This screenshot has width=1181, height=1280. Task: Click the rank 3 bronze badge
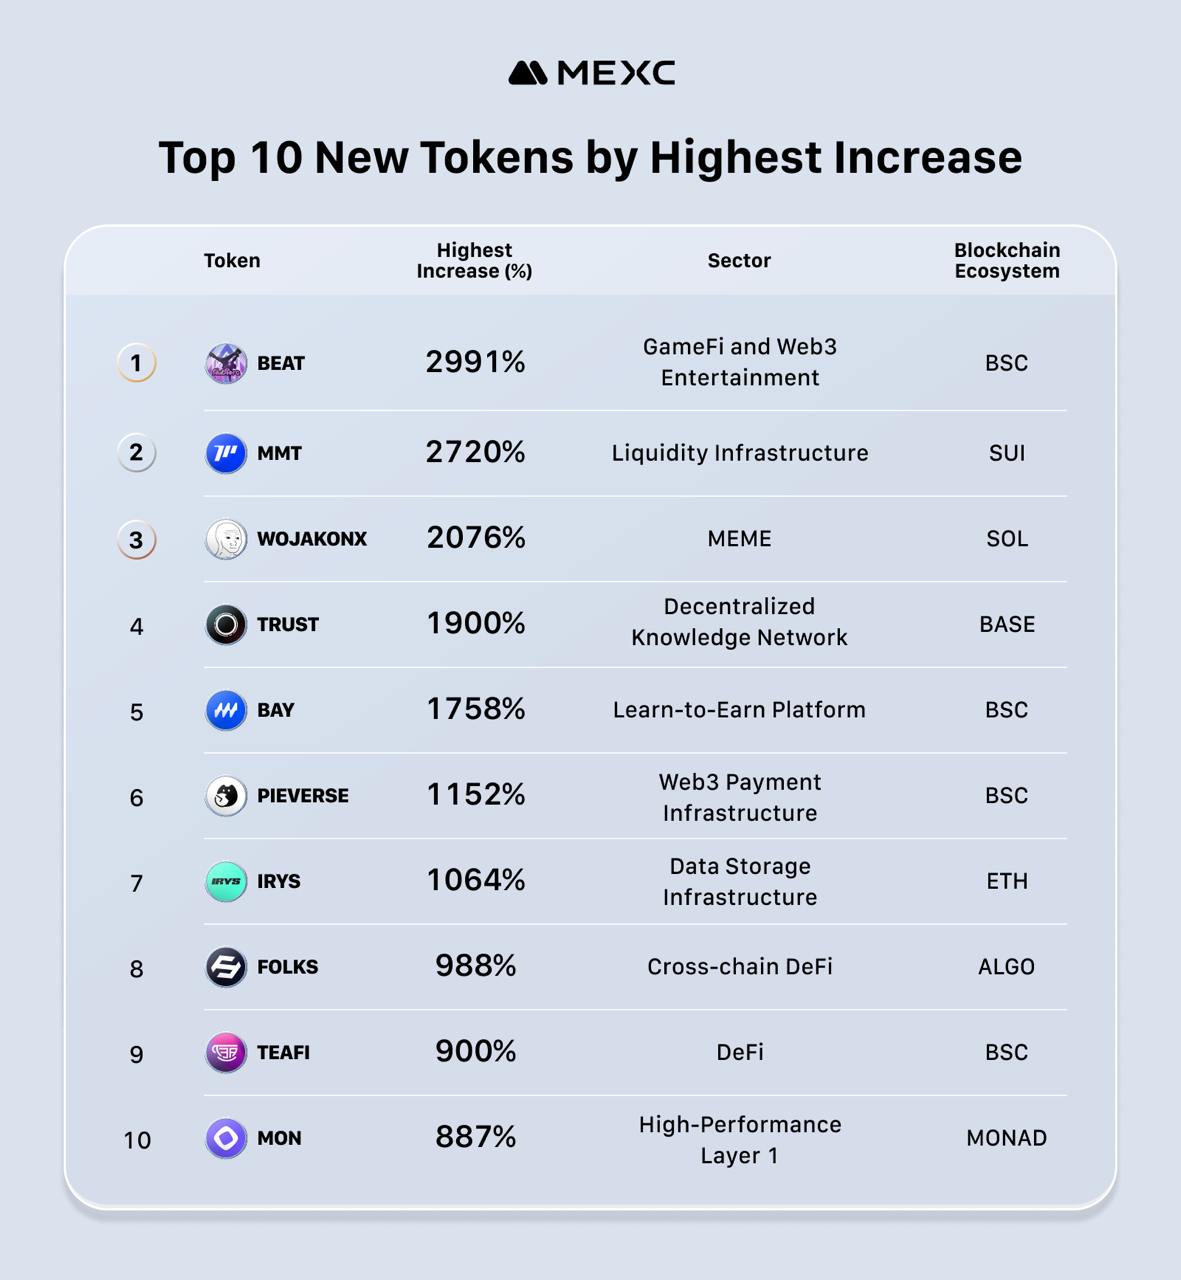(x=137, y=540)
